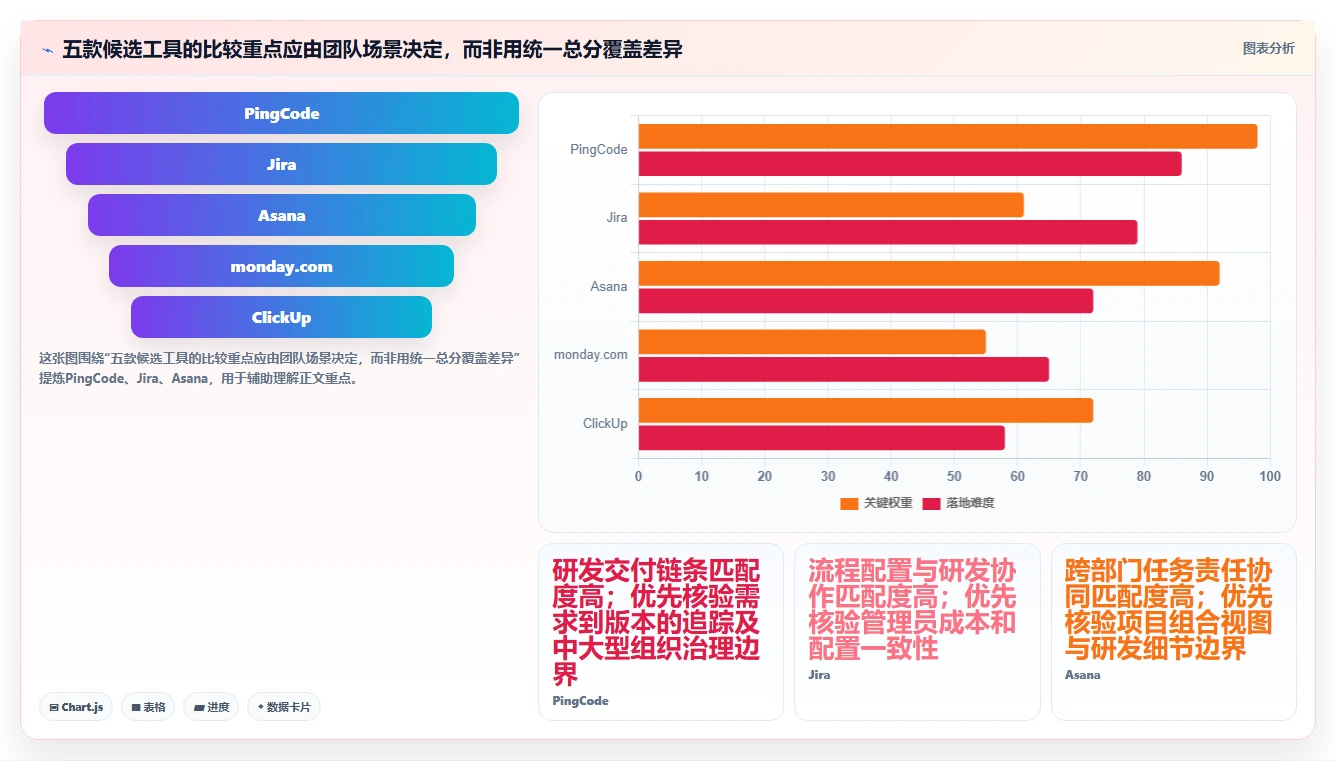1336x761 pixels.
Task: Click Jira red 落地难度 bar
Action: tap(888, 232)
